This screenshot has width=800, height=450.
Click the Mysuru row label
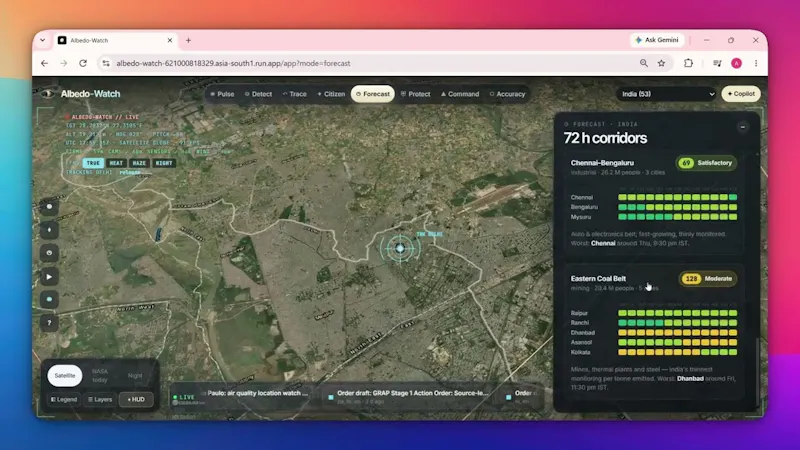(x=581, y=217)
